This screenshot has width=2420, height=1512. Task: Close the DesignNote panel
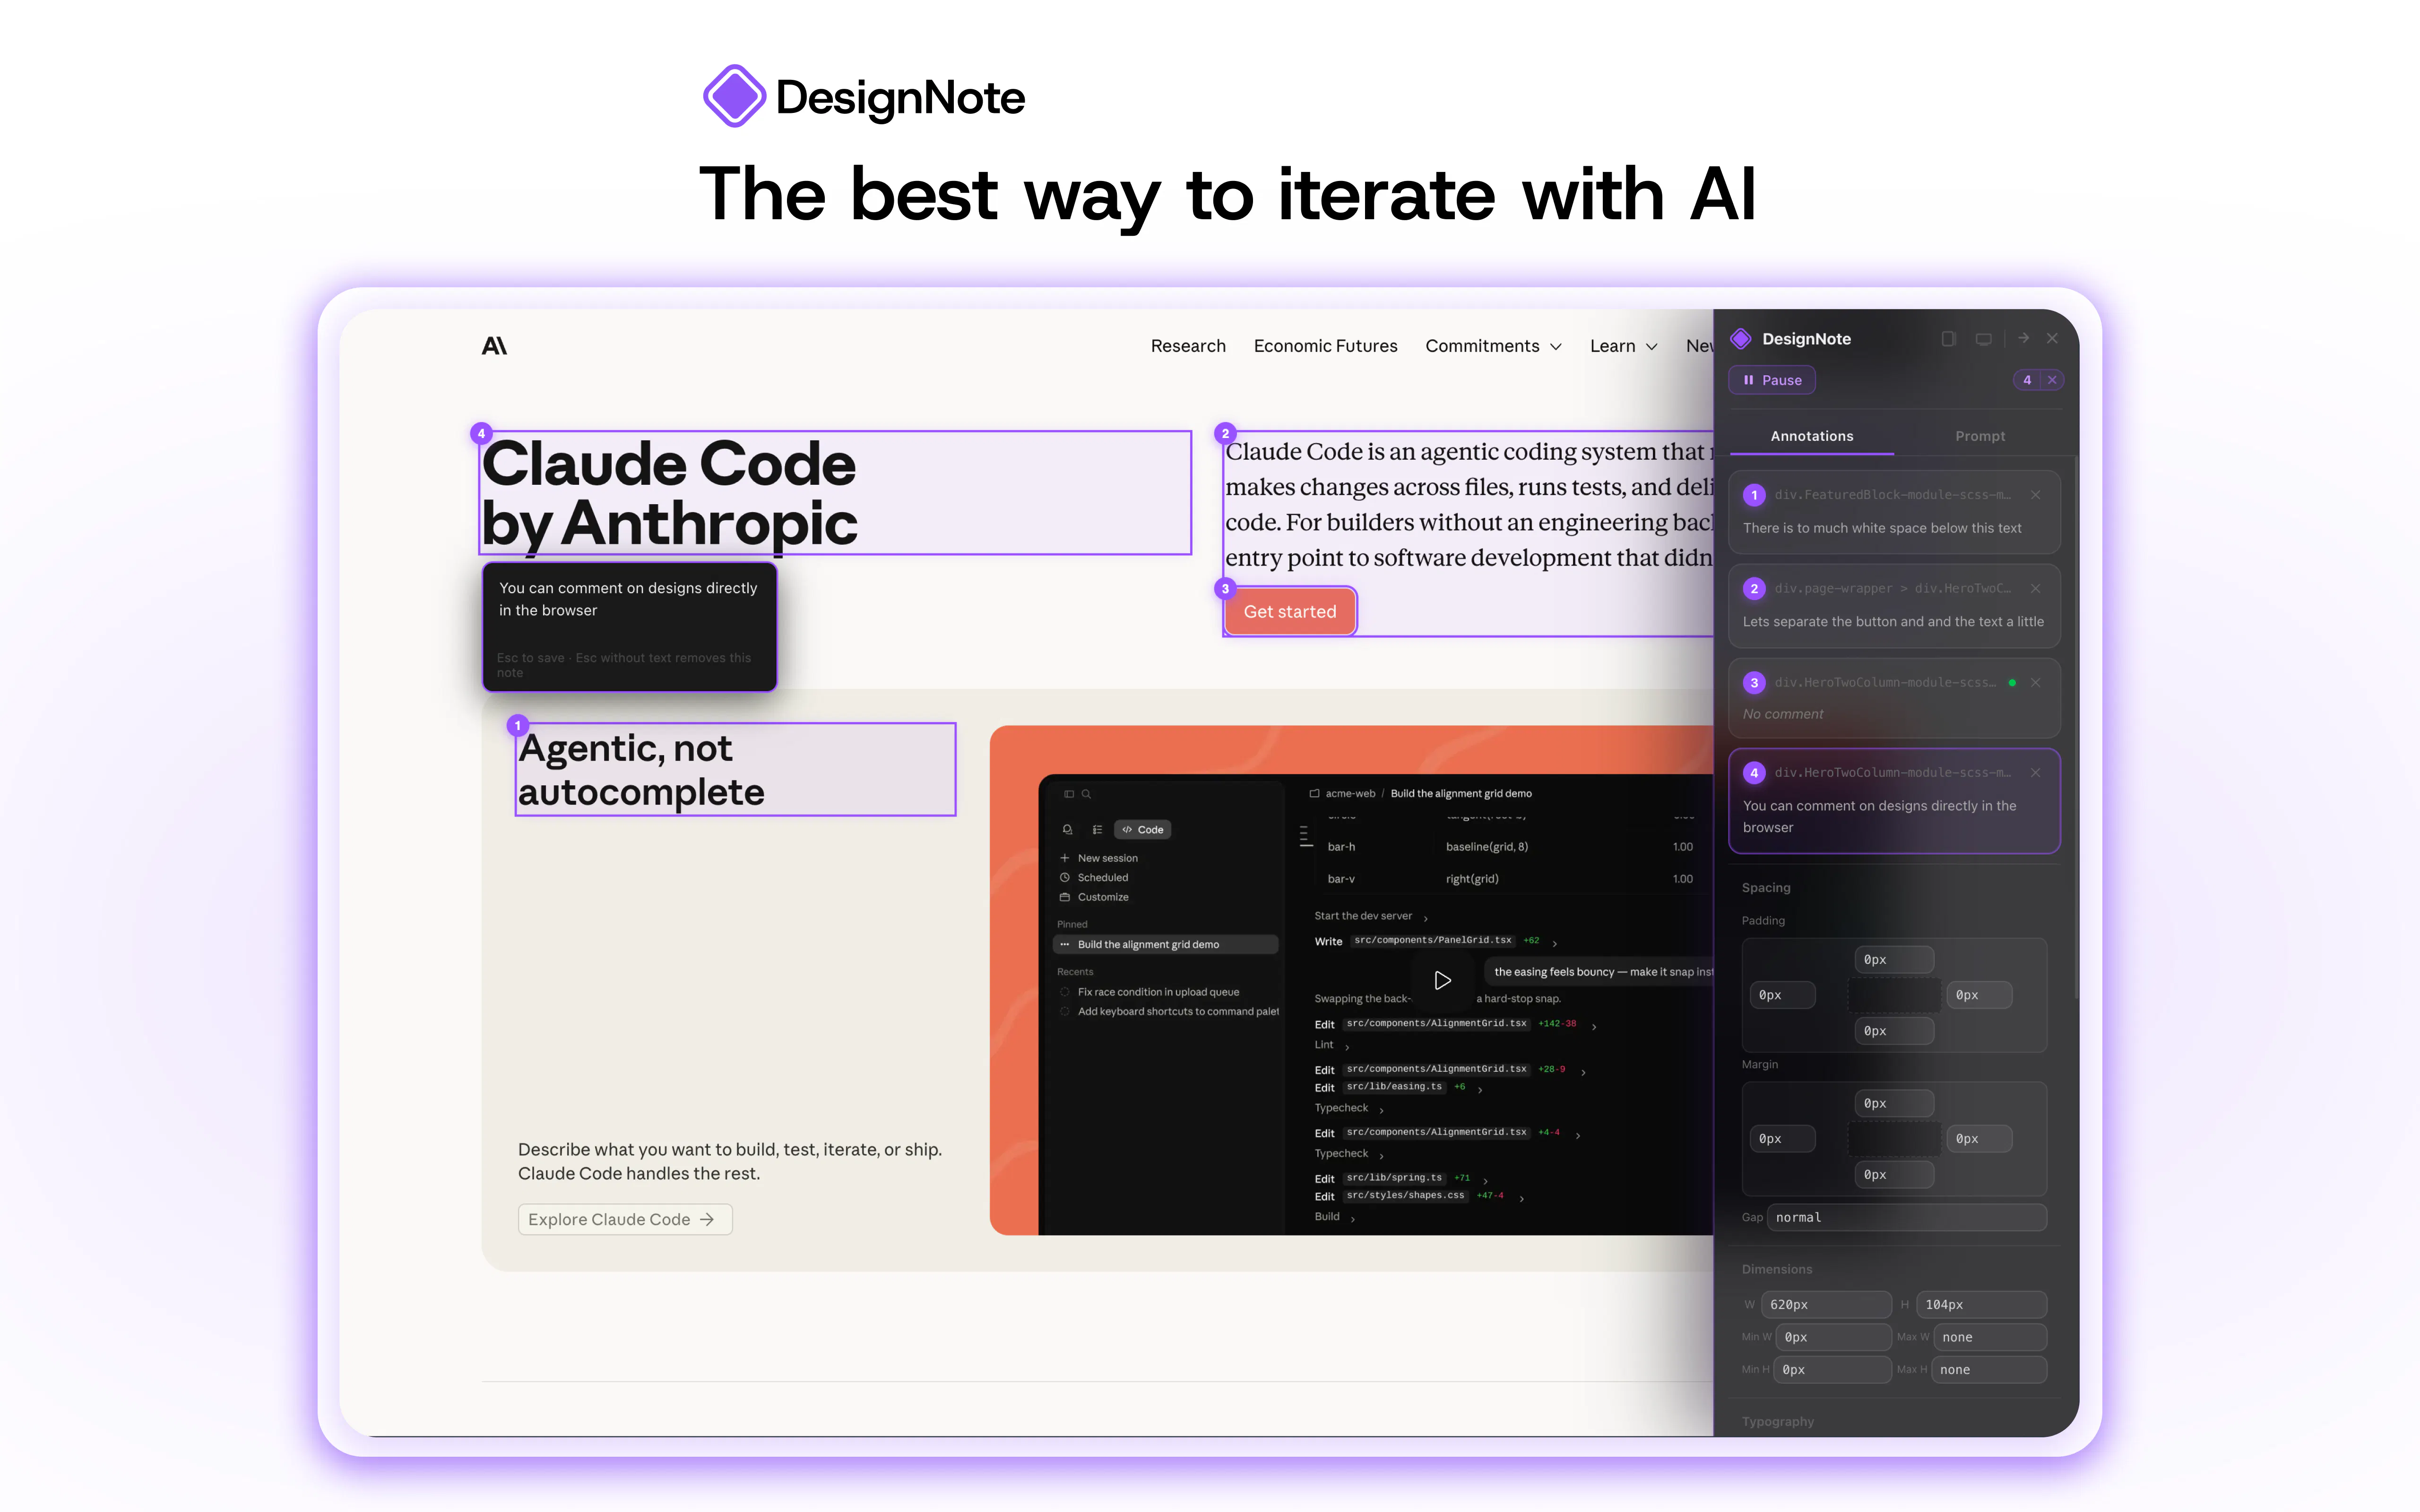coord(2052,339)
